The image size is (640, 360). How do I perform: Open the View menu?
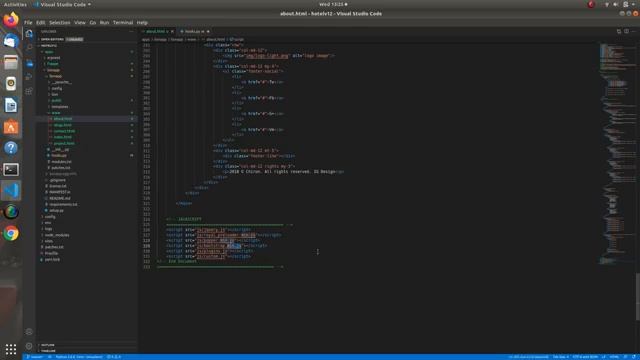pyautogui.click(x=80, y=22)
